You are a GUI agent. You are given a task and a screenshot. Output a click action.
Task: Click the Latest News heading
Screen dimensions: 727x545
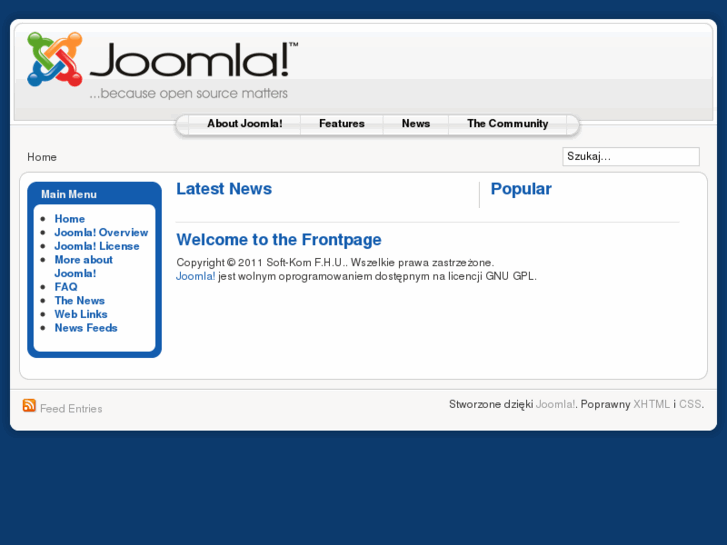pyautogui.click(x=224, y=189)
